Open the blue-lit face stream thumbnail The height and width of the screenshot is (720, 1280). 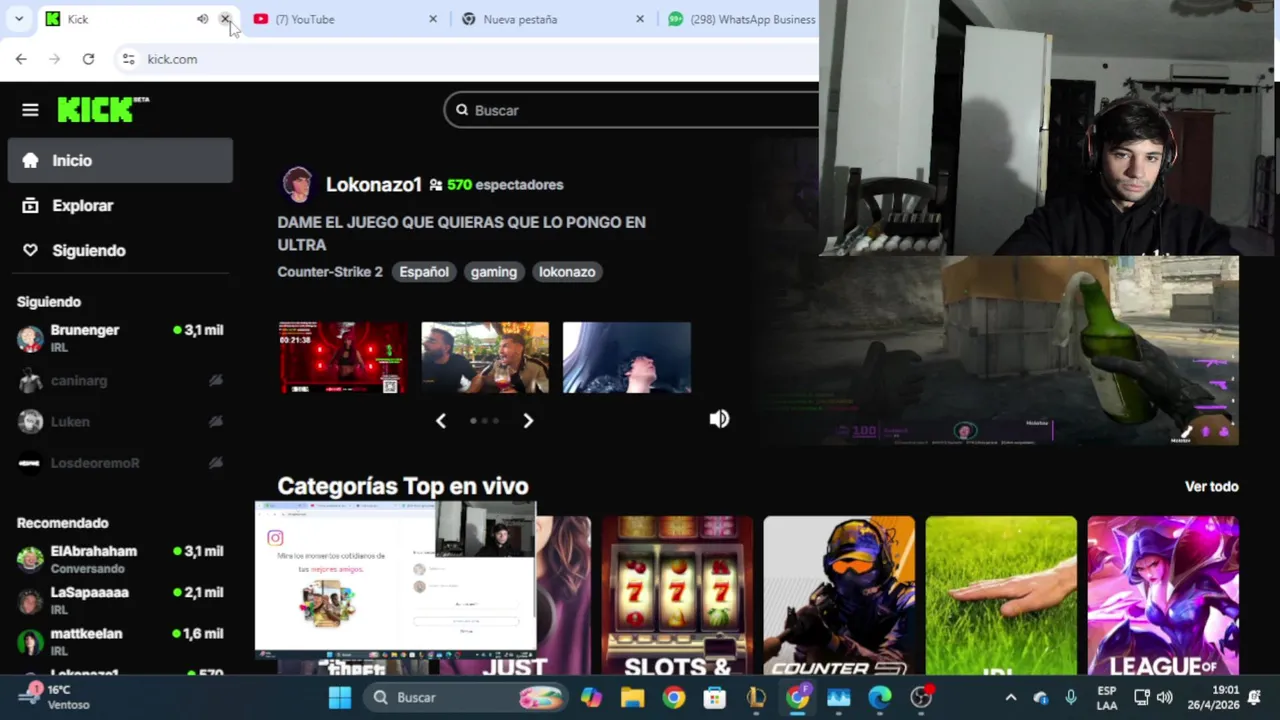627,357
